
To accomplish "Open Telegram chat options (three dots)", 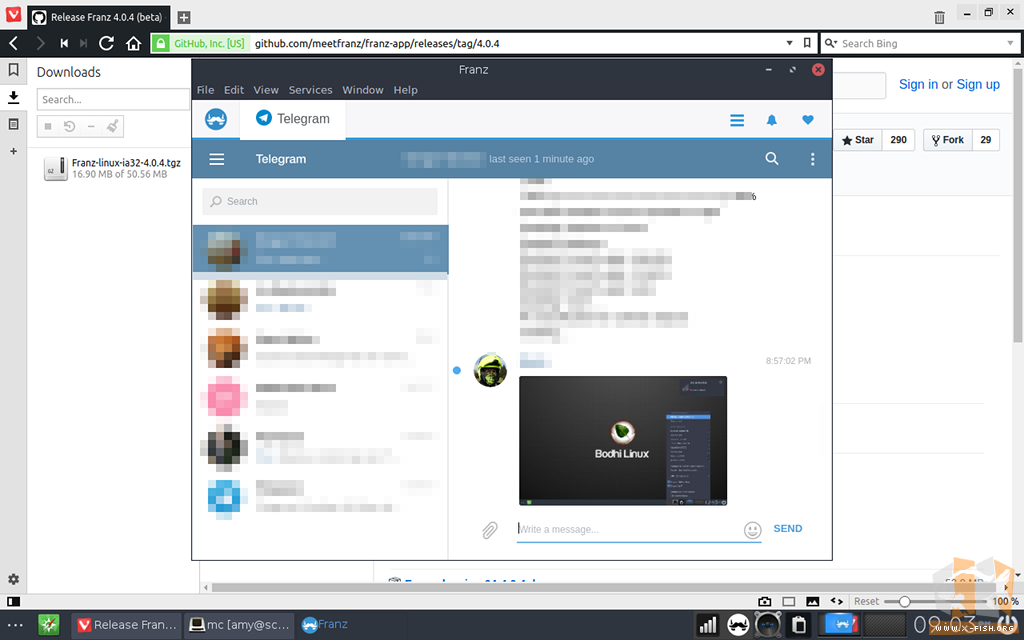I will [812, 159].
